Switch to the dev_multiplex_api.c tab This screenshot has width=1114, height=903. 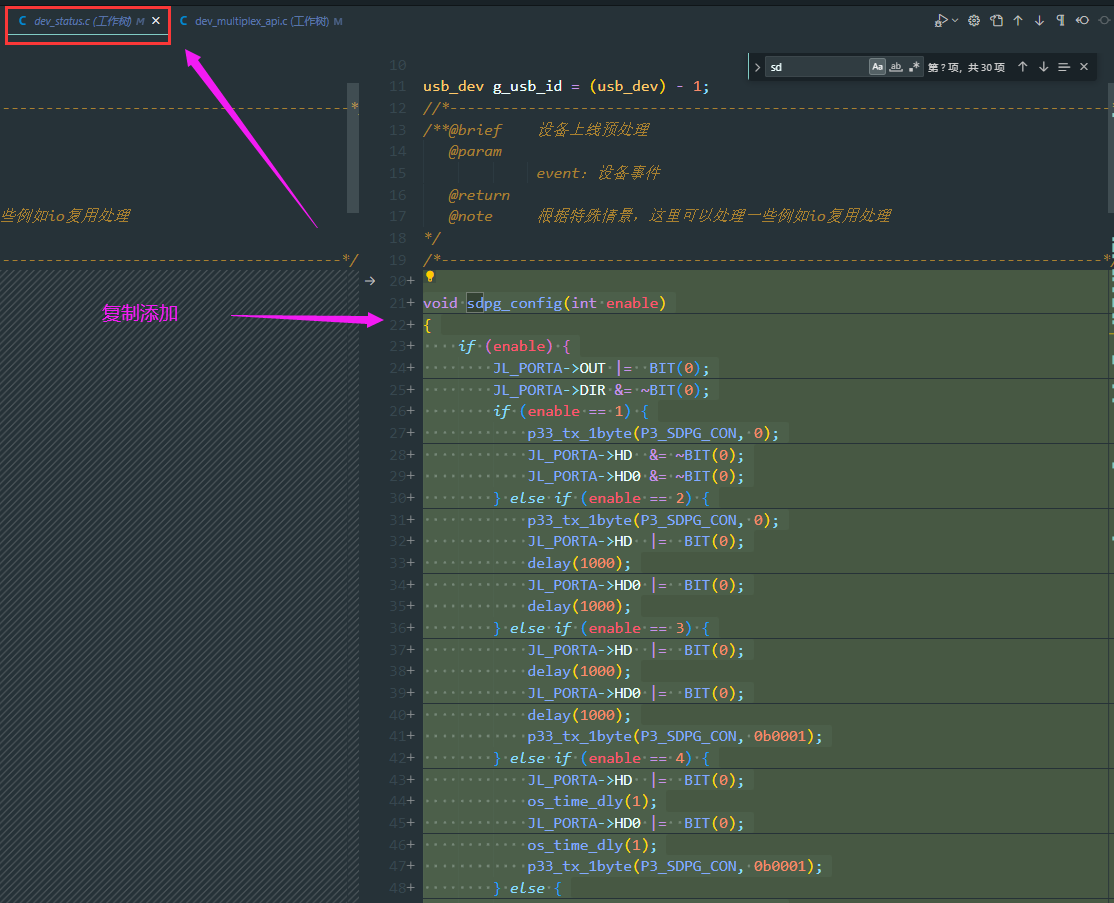261,21
